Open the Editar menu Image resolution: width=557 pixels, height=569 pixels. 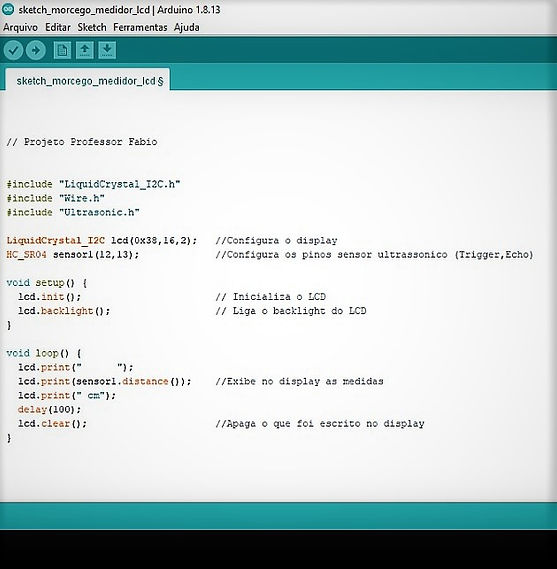coord(58,28)
